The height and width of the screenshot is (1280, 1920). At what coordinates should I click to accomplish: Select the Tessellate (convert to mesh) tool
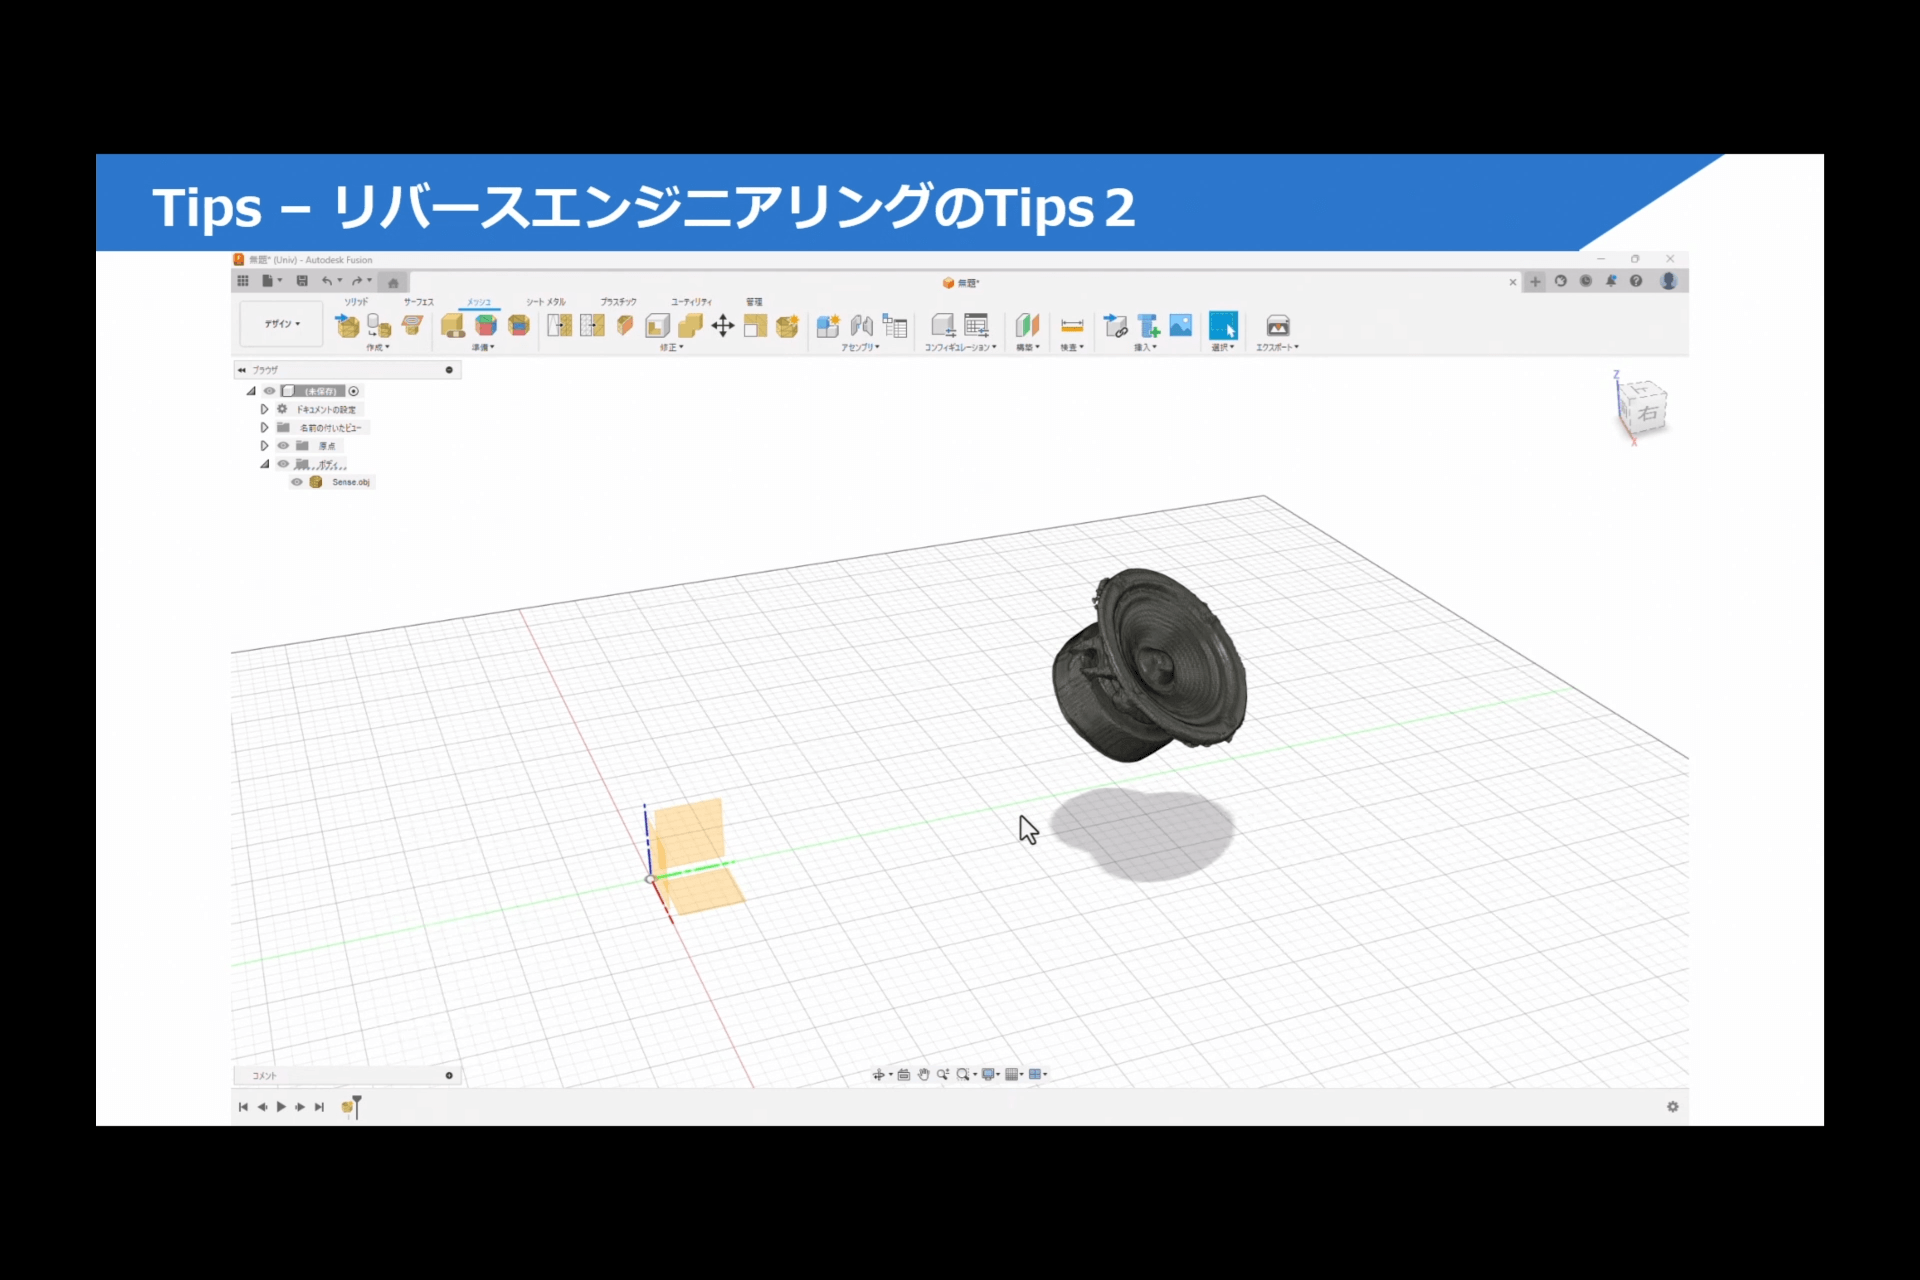(379, 325)
